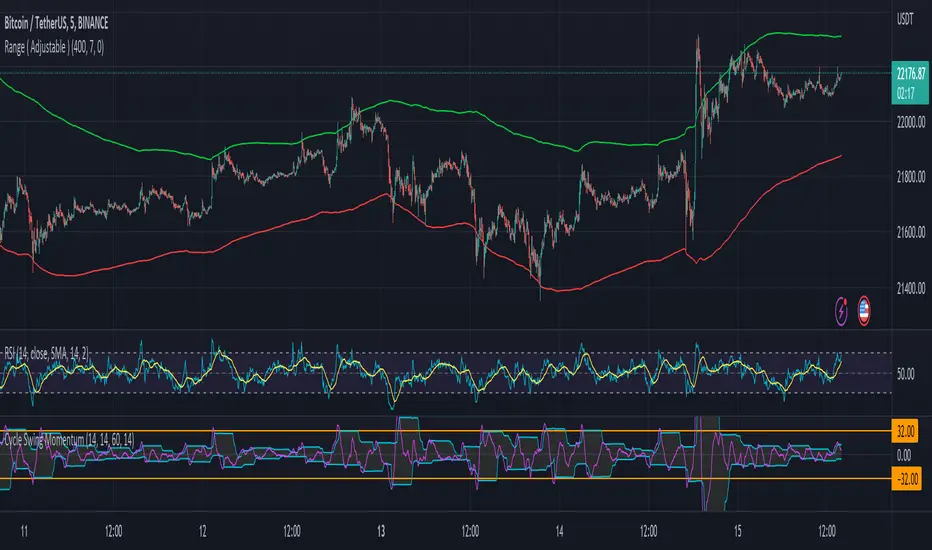The image size is (932, 550).
Task: Click the 21400.00 price axis label
Action: tap(911, 288)
